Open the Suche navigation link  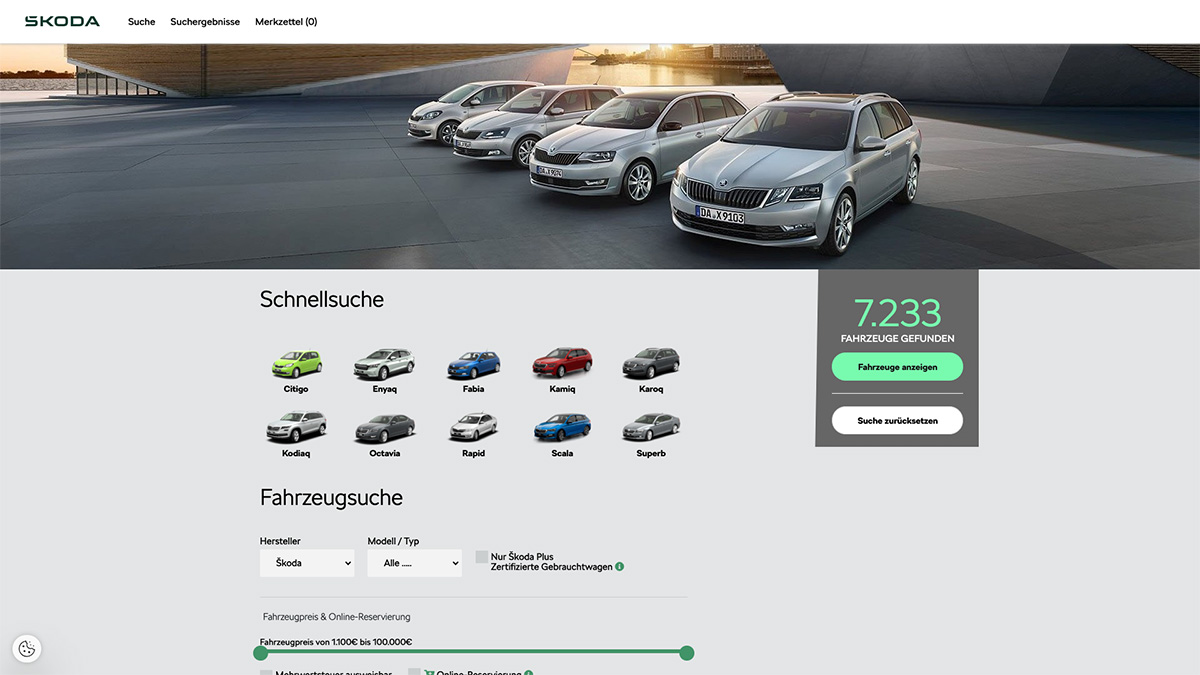pyautogui.click(x=141, y=22)
